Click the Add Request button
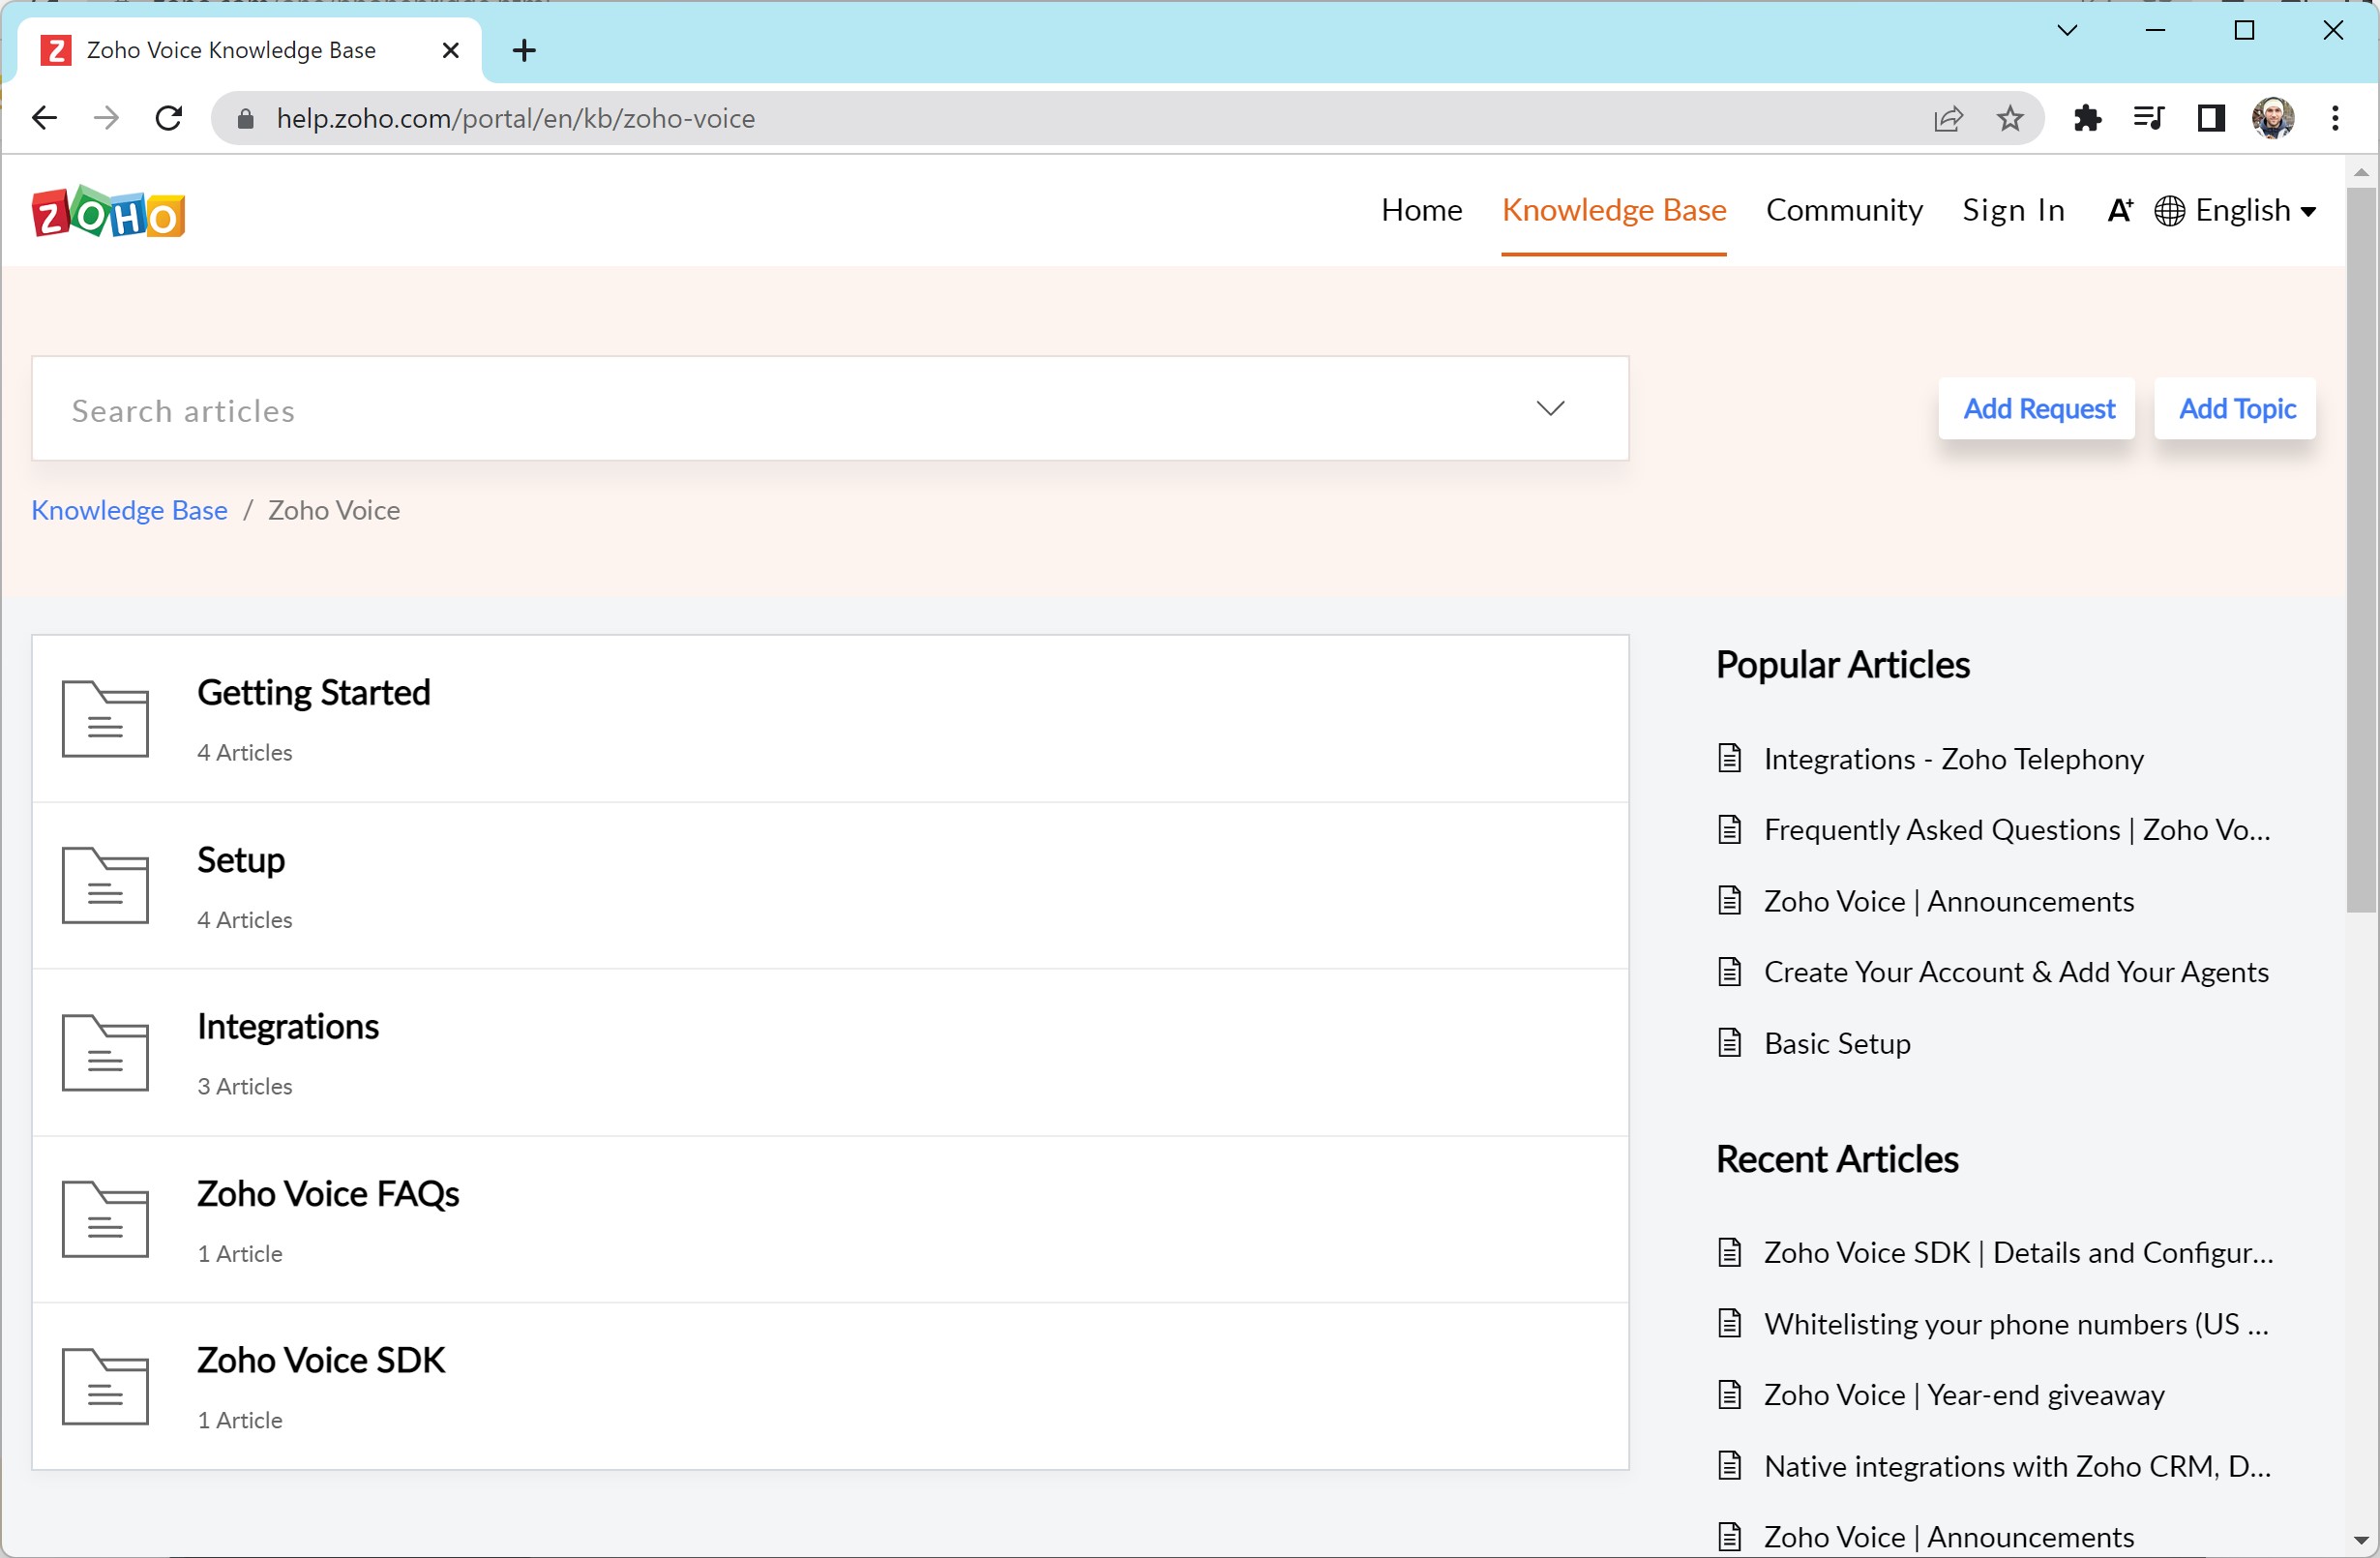Screen dimensions: 2380x1558 (2038, 406)
